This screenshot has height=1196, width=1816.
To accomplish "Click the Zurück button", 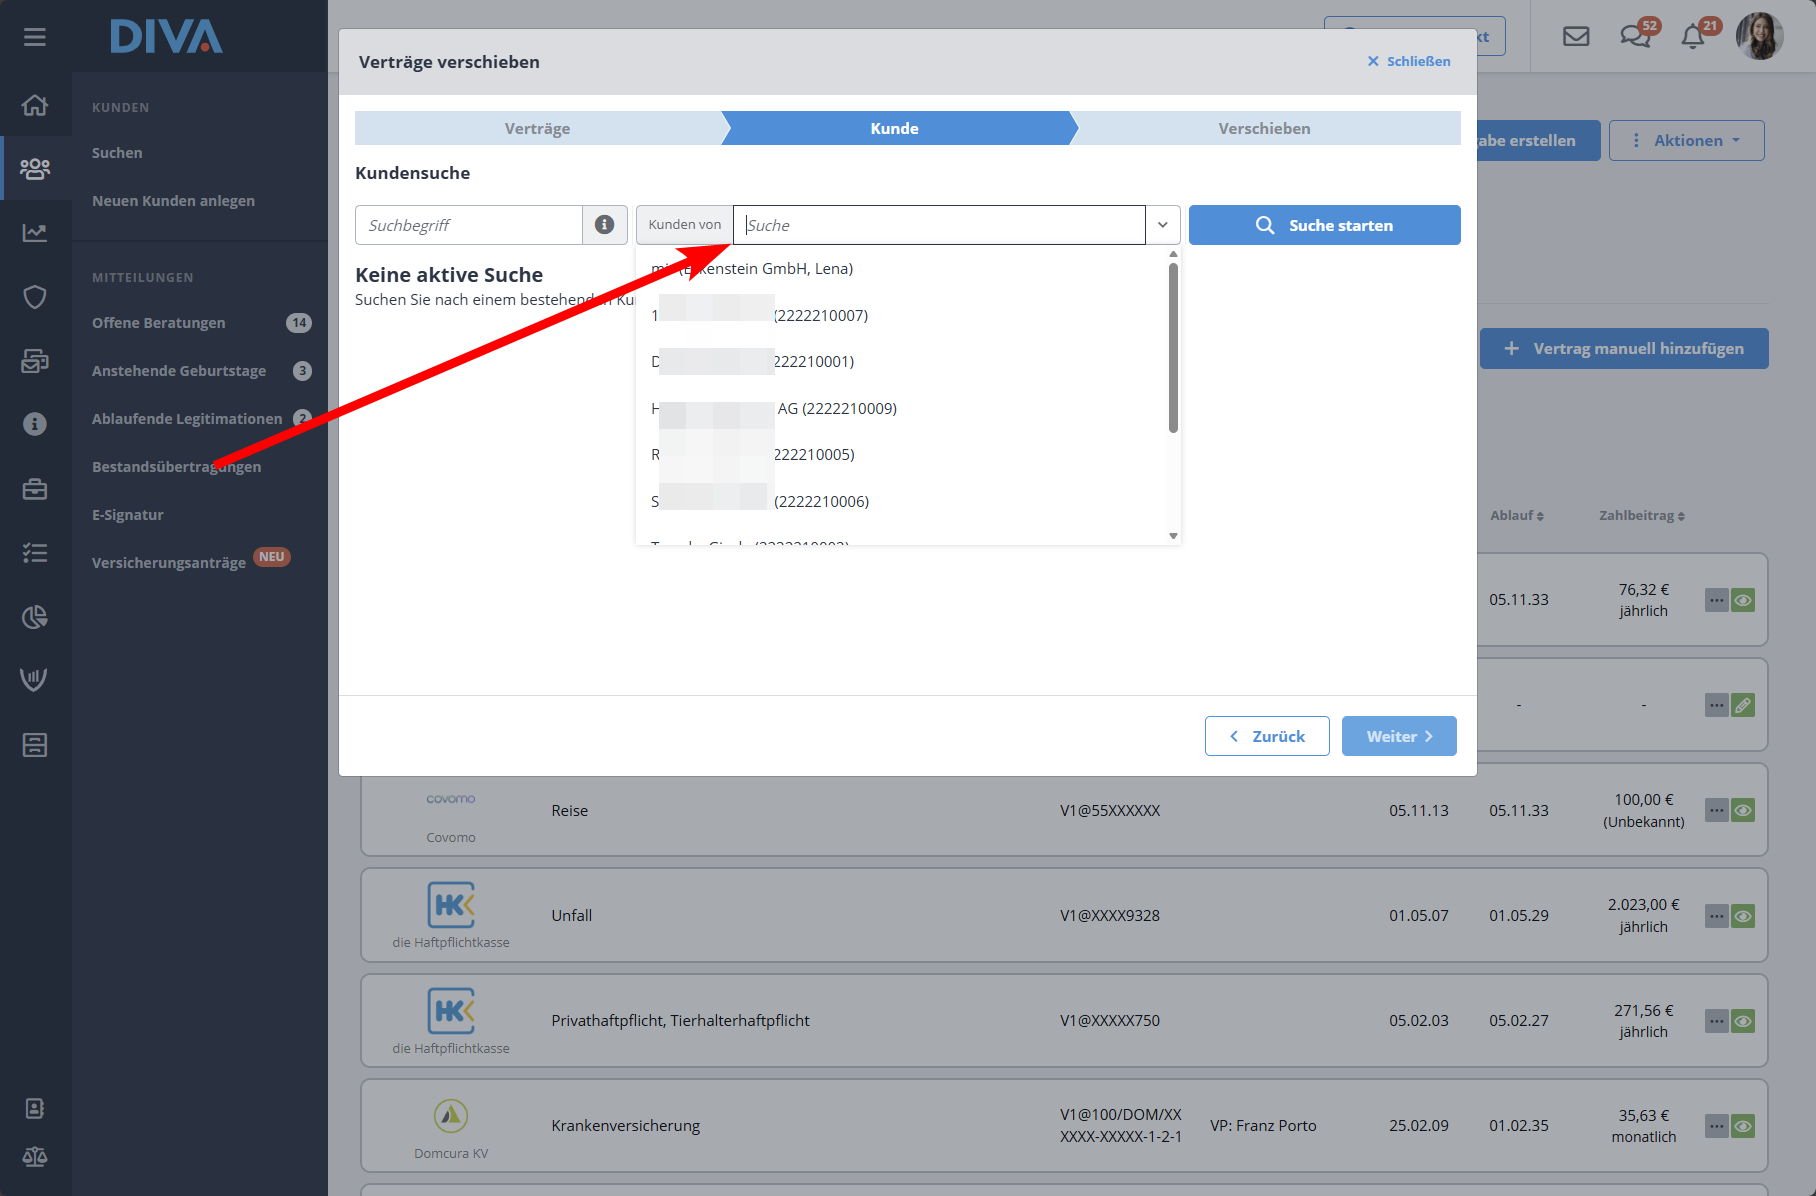I will pyautogui.click(x=1266, y=736).
